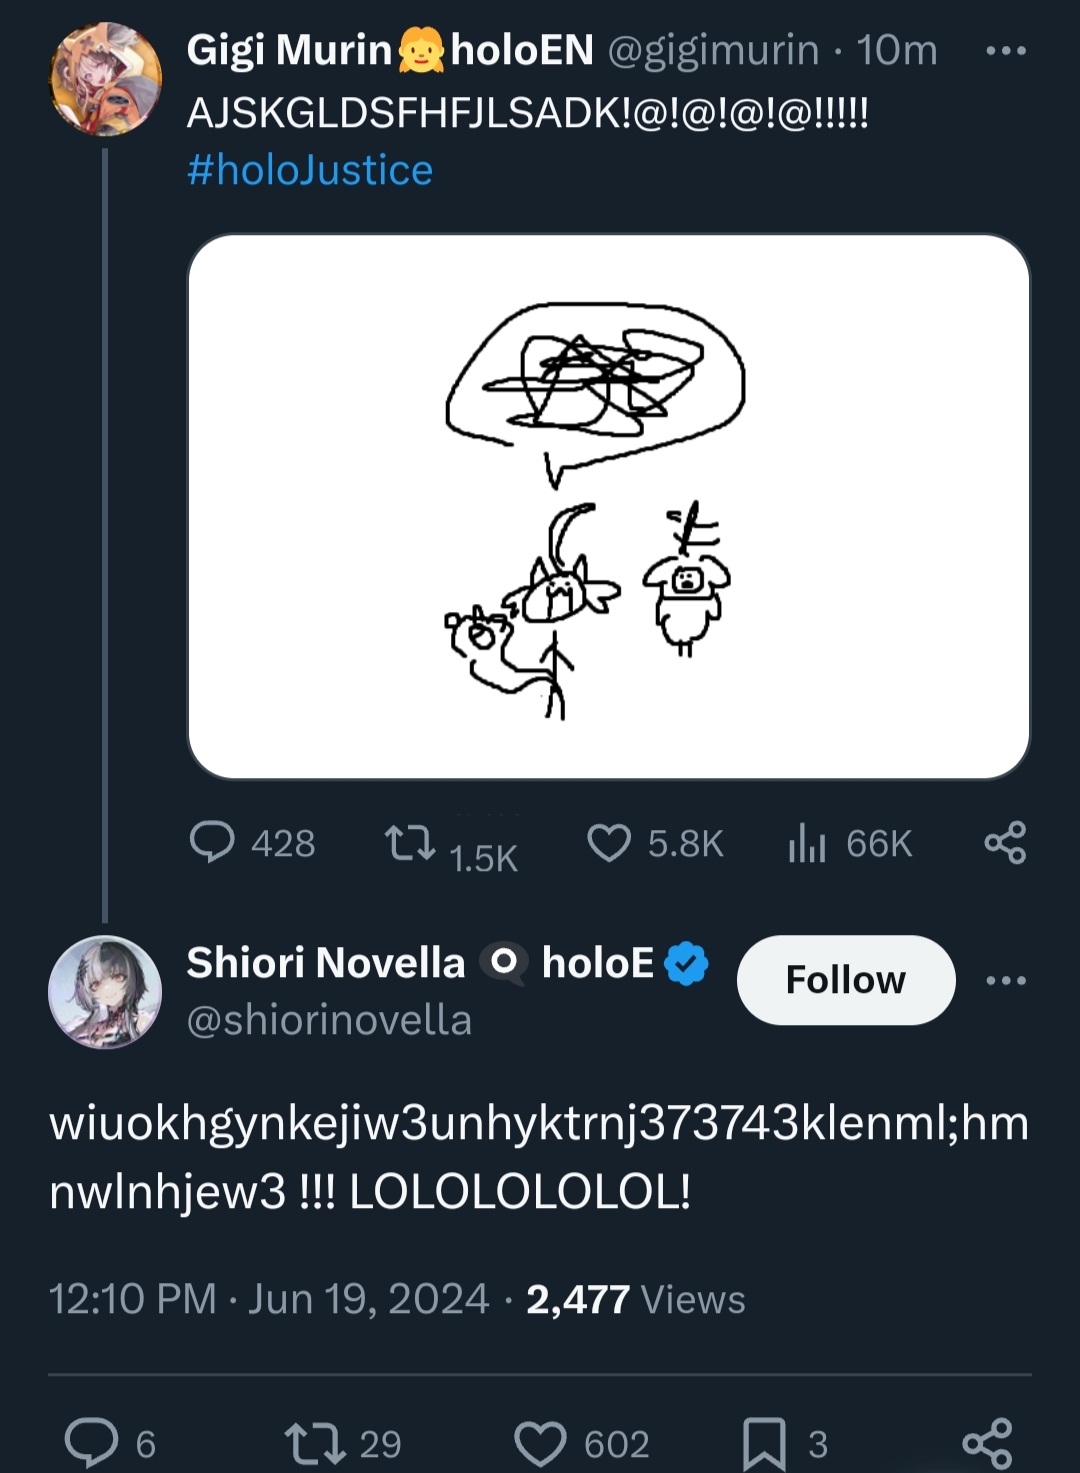Share Gigi Murin's post
This screenshot has height=1473, width=1080.
coord(1005,843)
